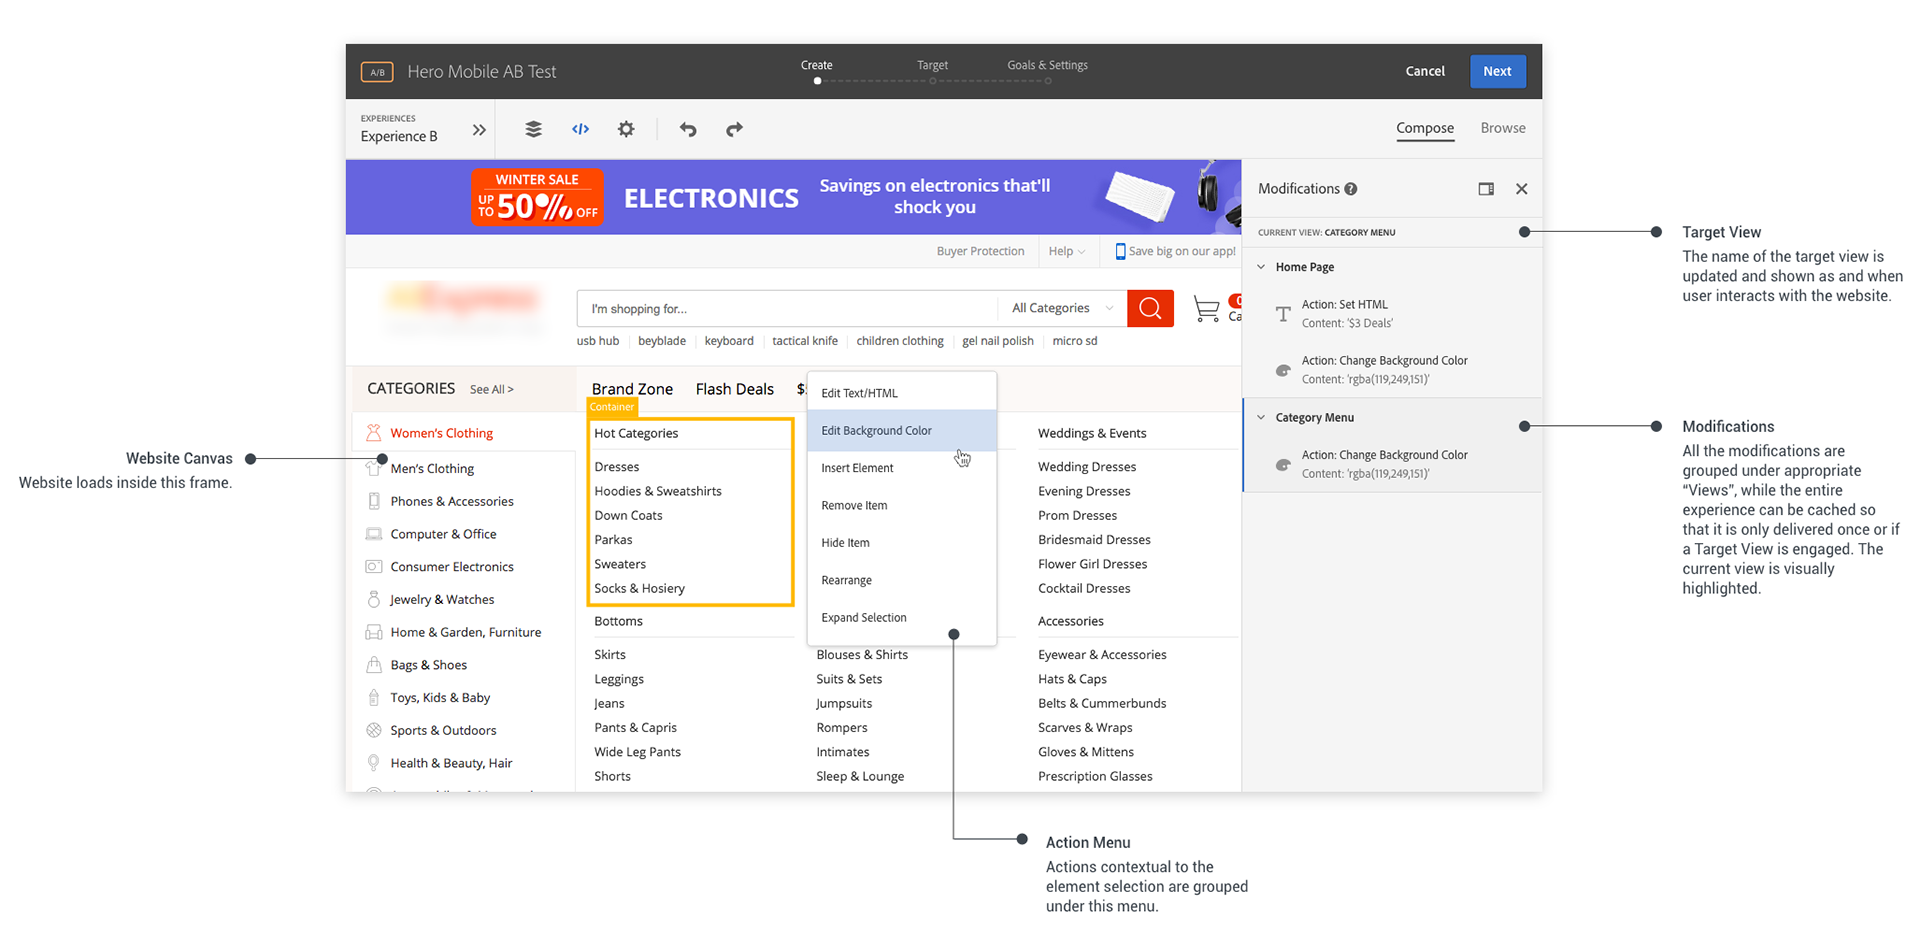This screenshot has width=1920, height=932.
Task: Redo the last modification
Action: (x=734, y=129)
